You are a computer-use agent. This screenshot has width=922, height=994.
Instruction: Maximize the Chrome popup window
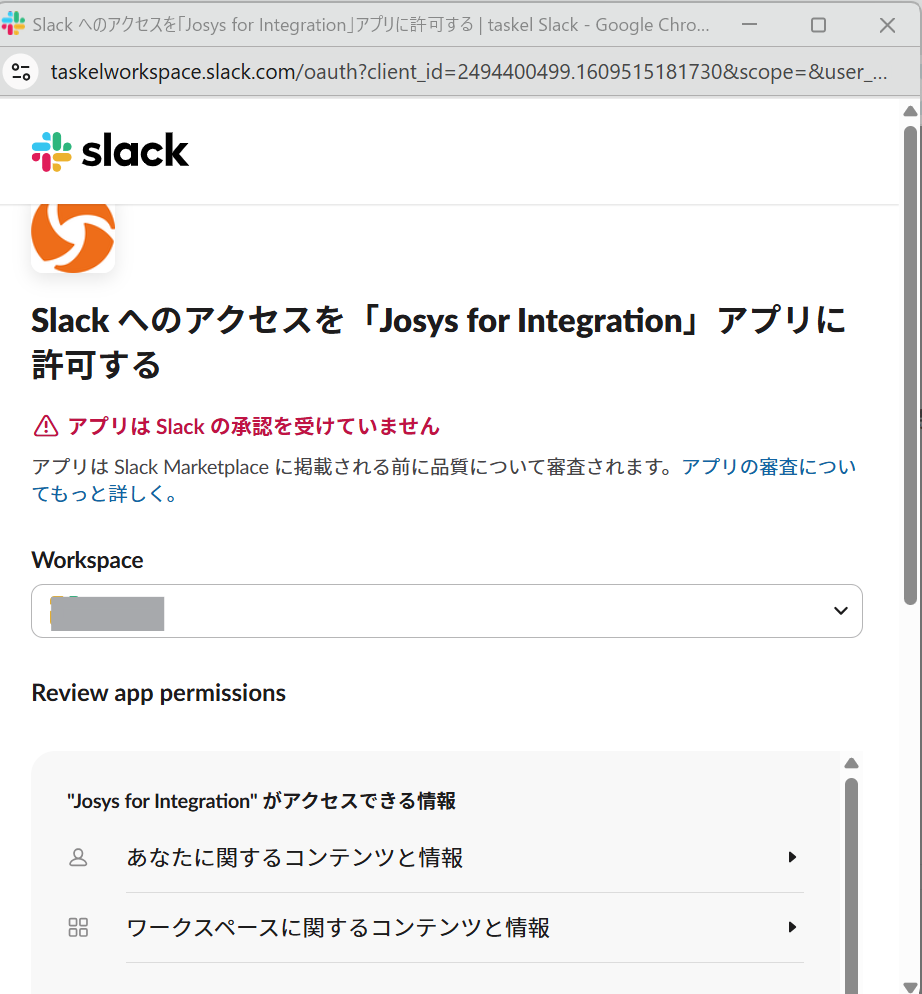coord(818,24)
